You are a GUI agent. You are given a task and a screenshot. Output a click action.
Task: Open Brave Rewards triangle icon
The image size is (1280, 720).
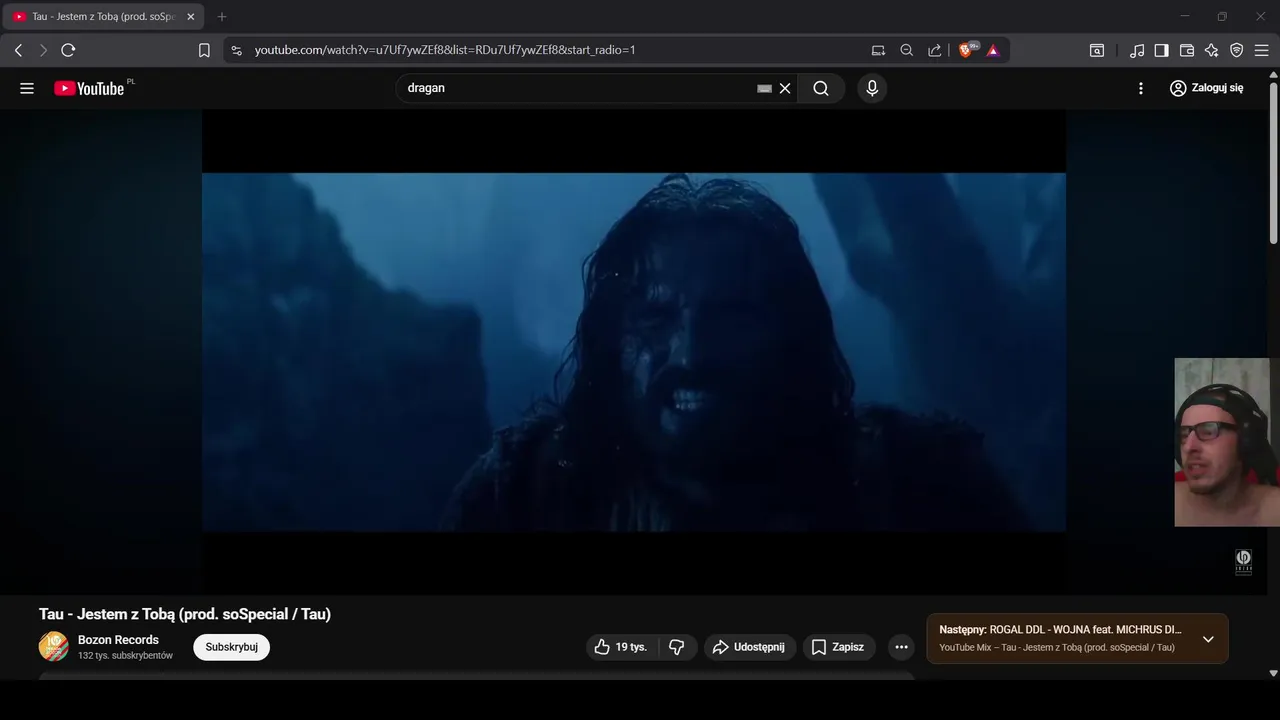point(993,50)
